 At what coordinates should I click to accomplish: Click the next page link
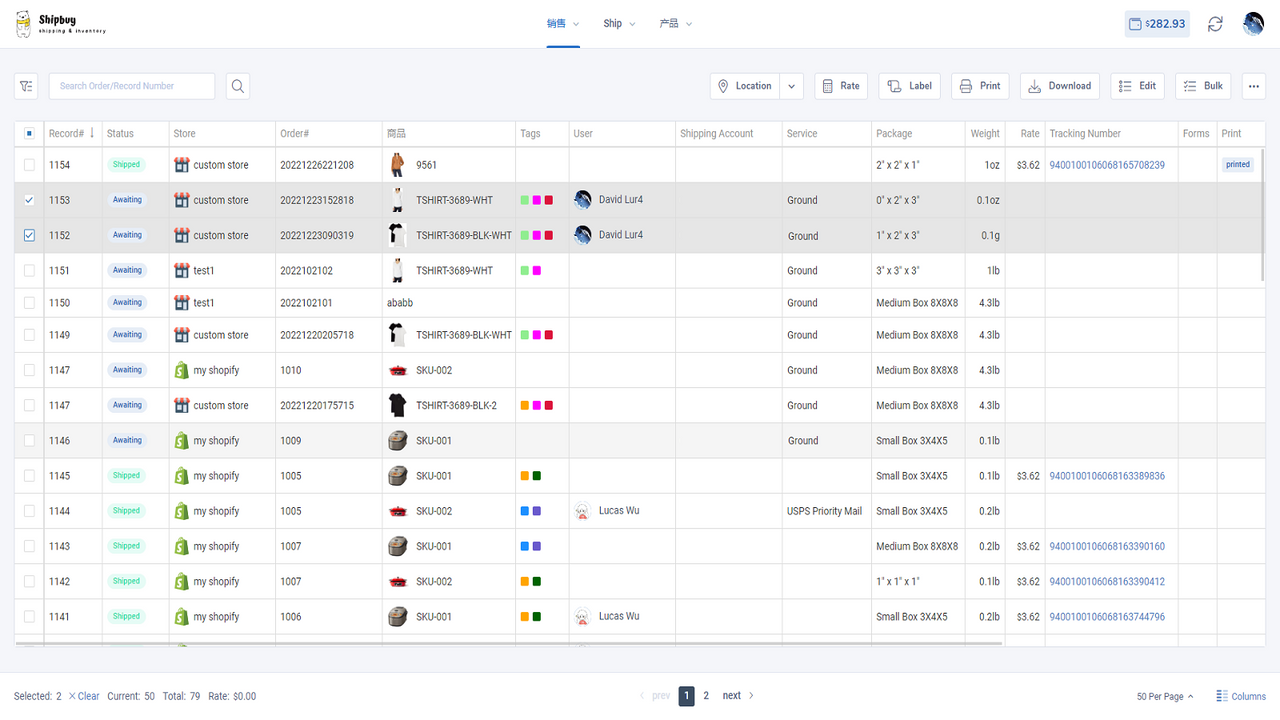point(738,696)
